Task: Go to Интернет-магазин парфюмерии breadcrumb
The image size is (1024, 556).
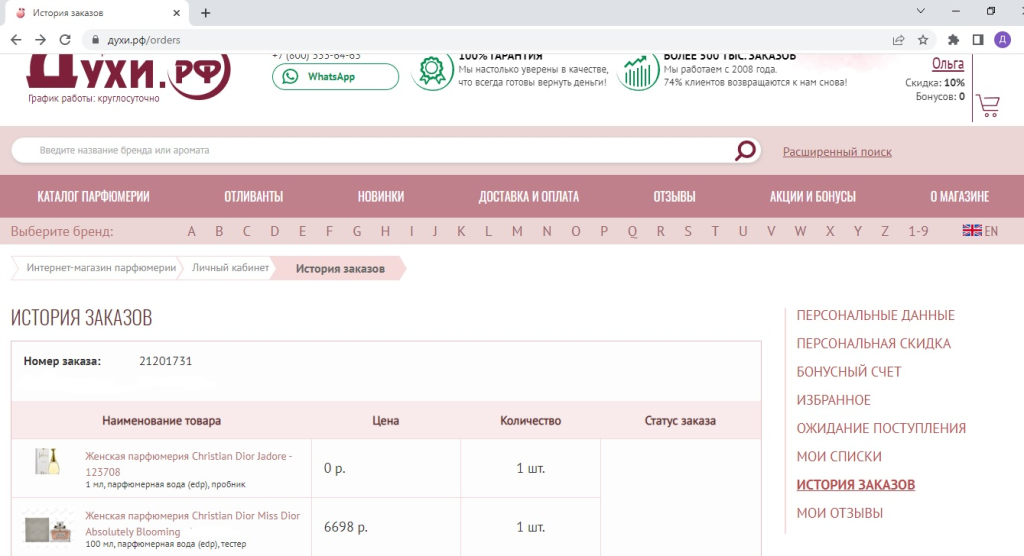Action: (101, 268)
